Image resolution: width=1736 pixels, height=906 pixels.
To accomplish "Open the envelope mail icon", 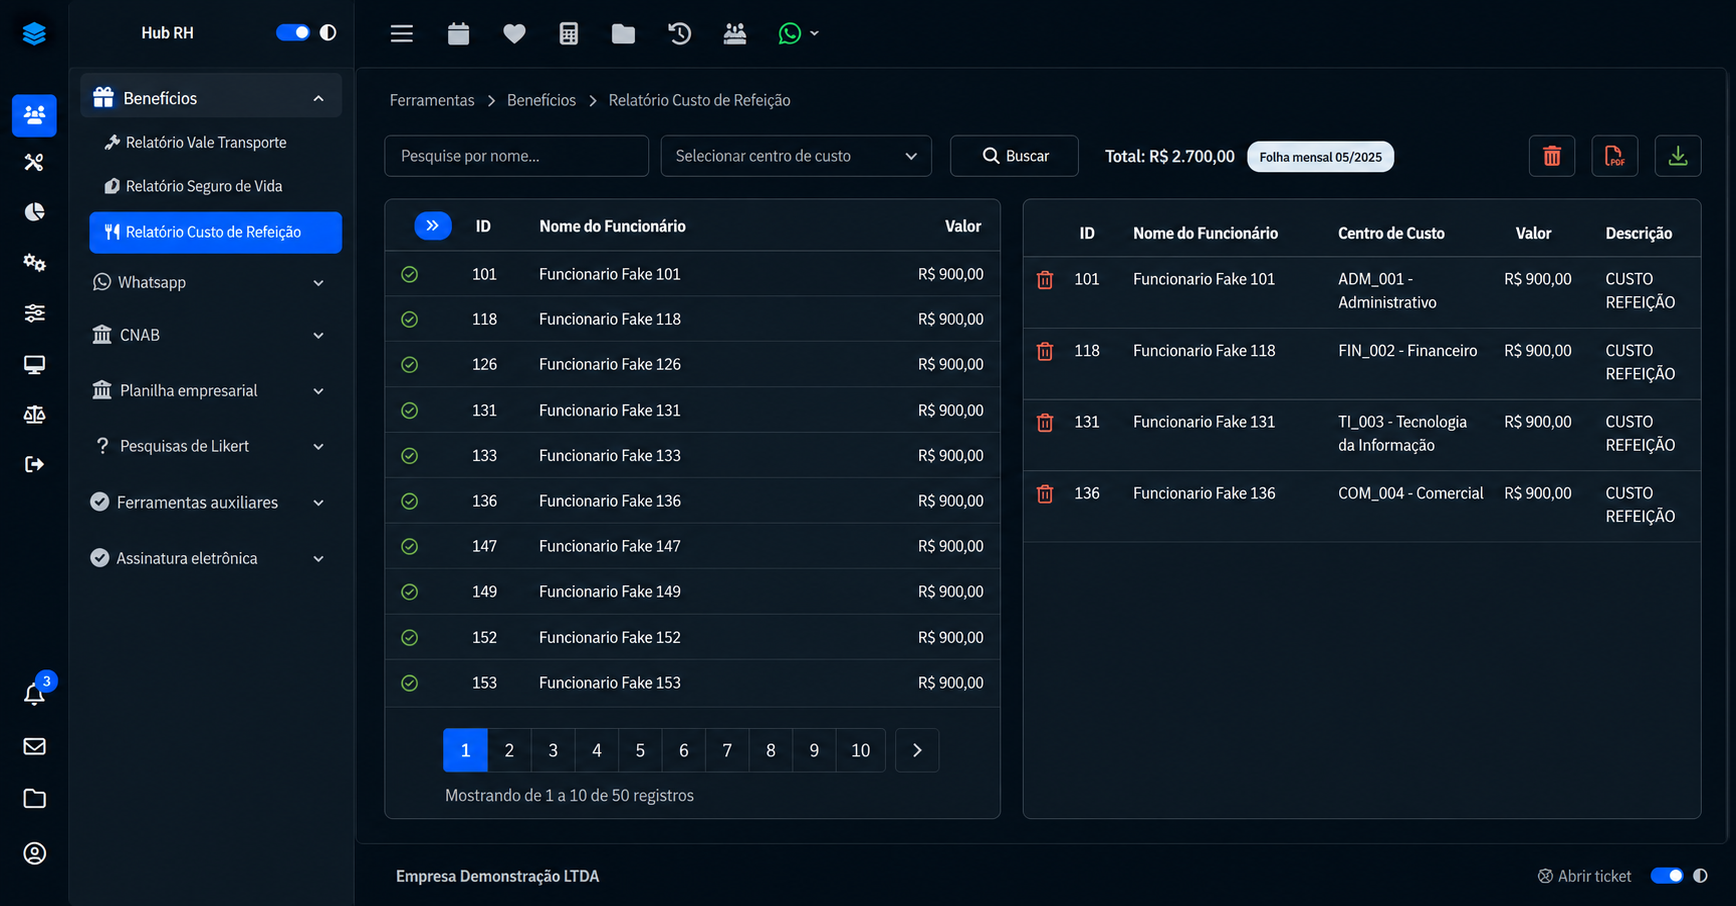I will click(x=34, y=746).
